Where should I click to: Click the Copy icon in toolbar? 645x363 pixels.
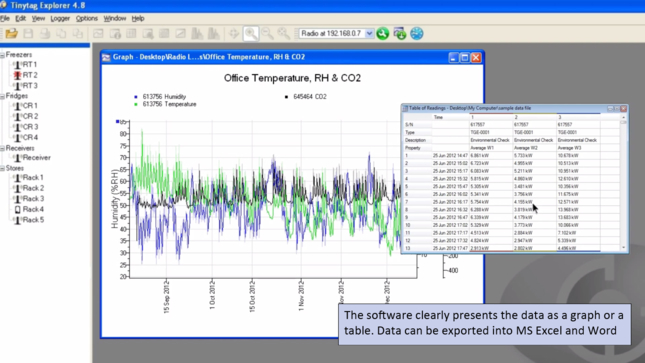(x=61, y=33)
